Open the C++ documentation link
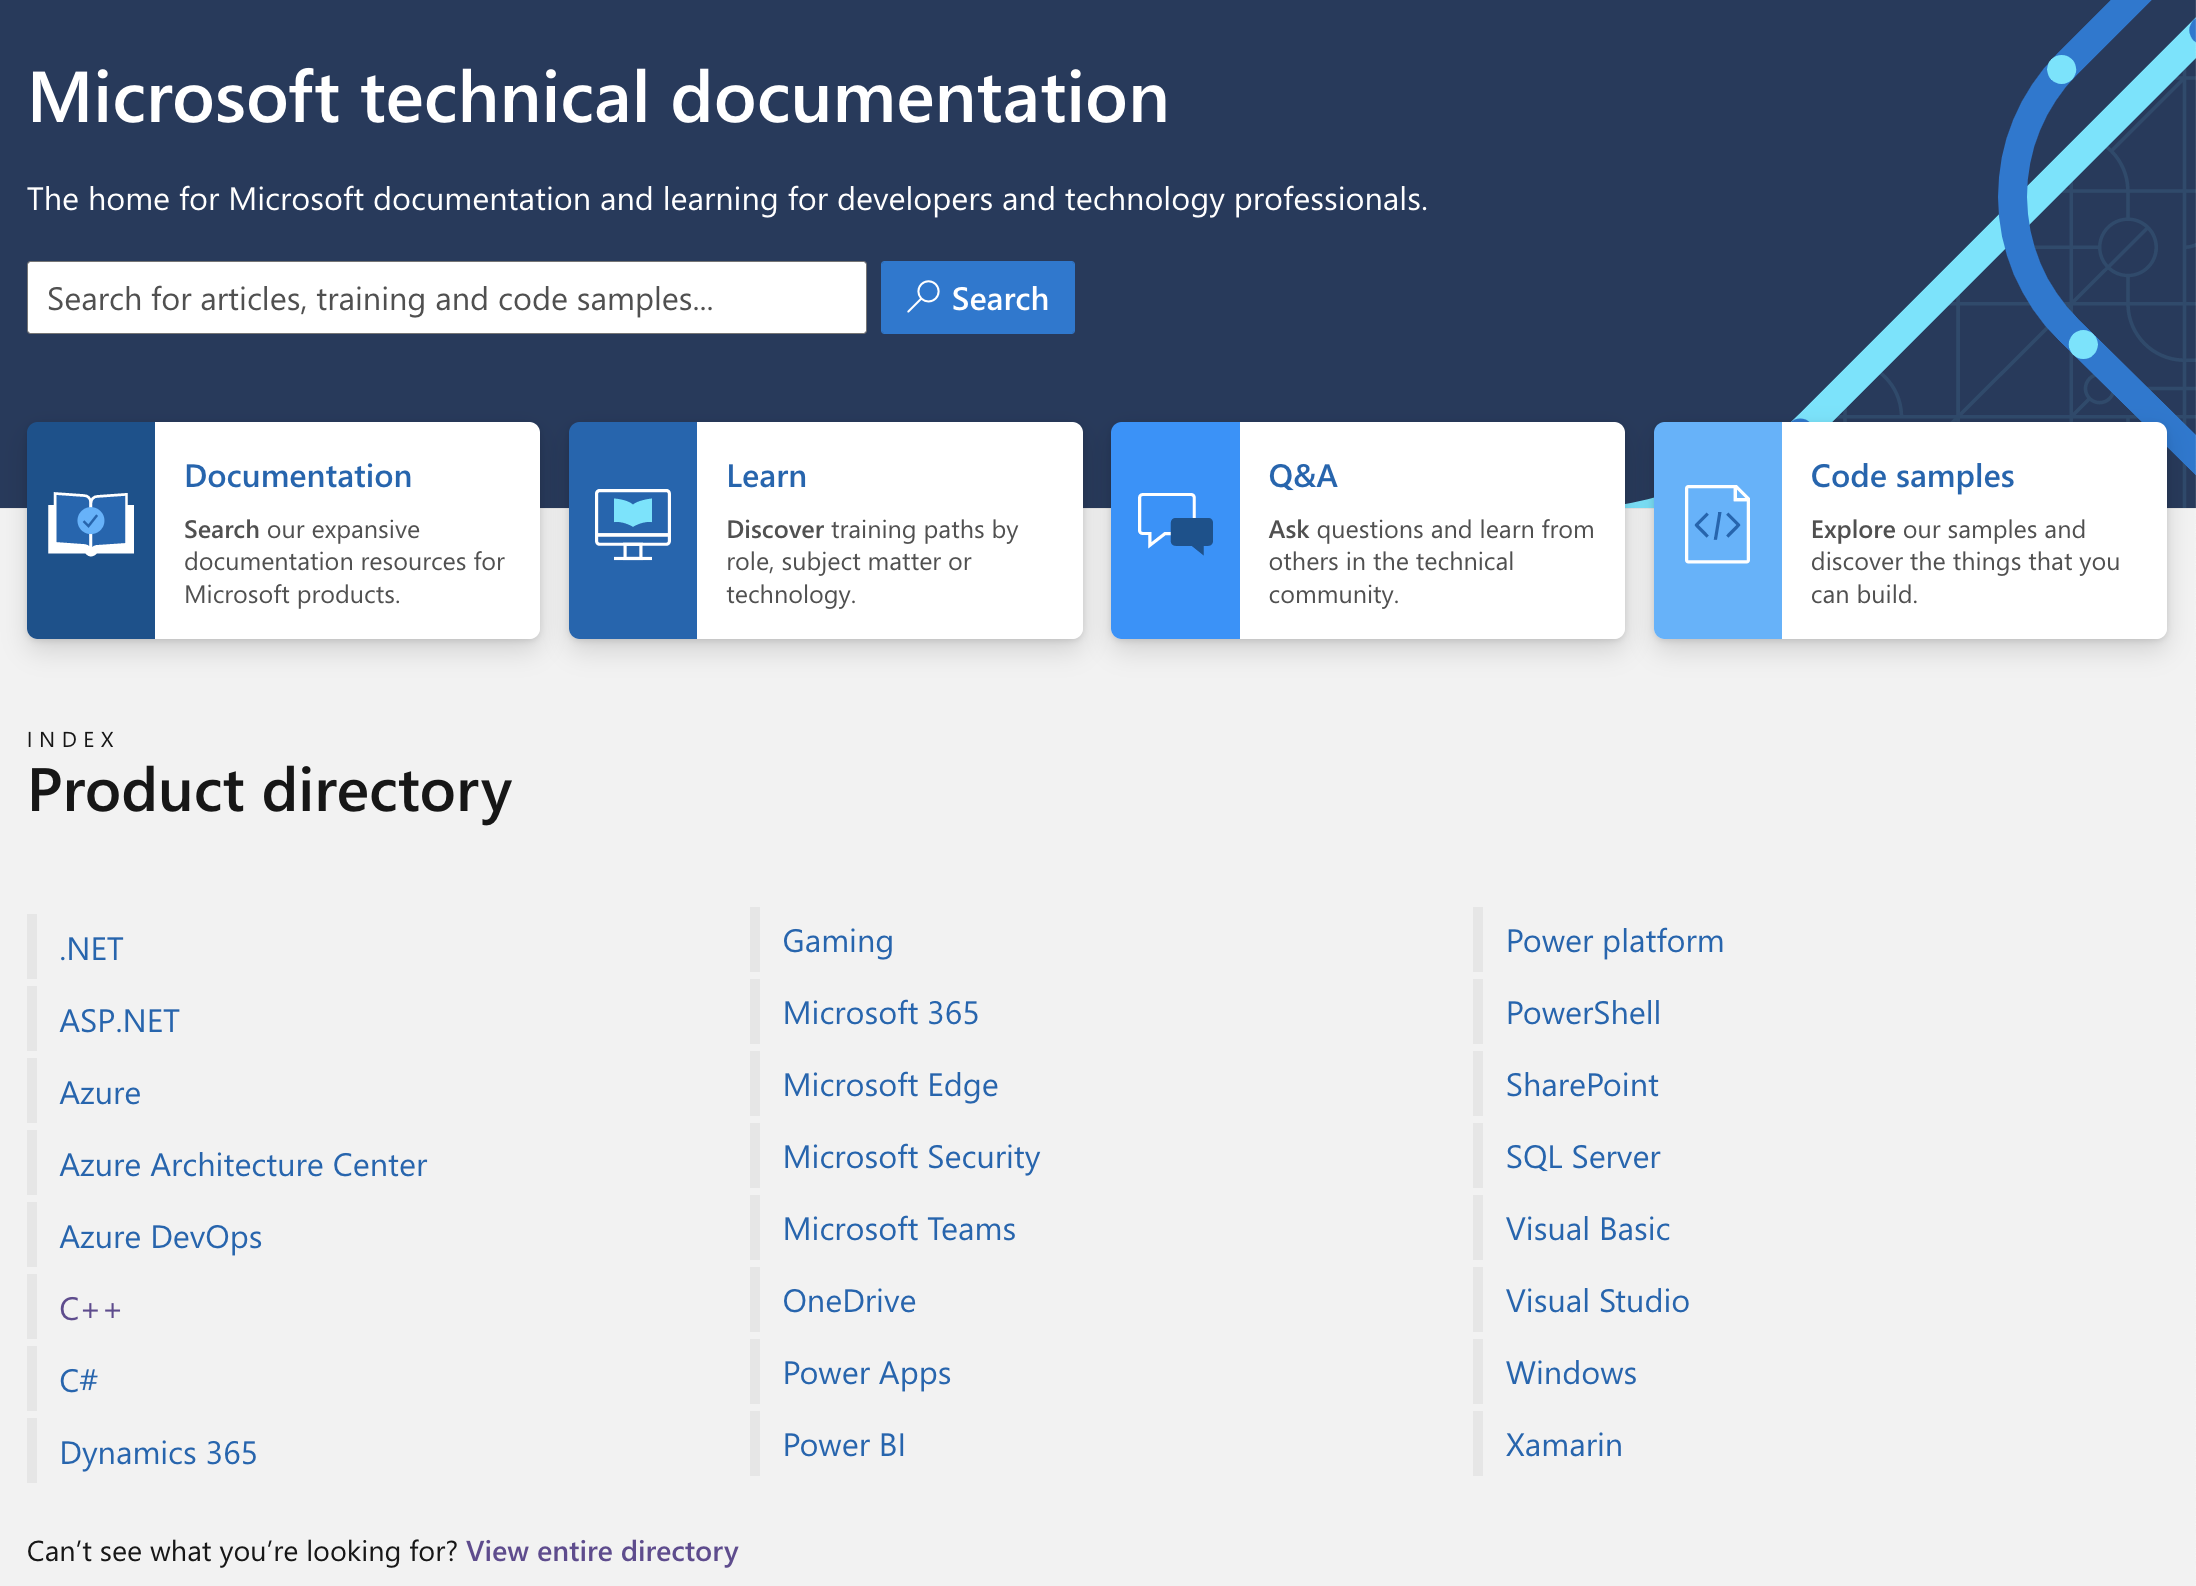The height and width of the screenshot is (1586, 2196). [90, 1308]
